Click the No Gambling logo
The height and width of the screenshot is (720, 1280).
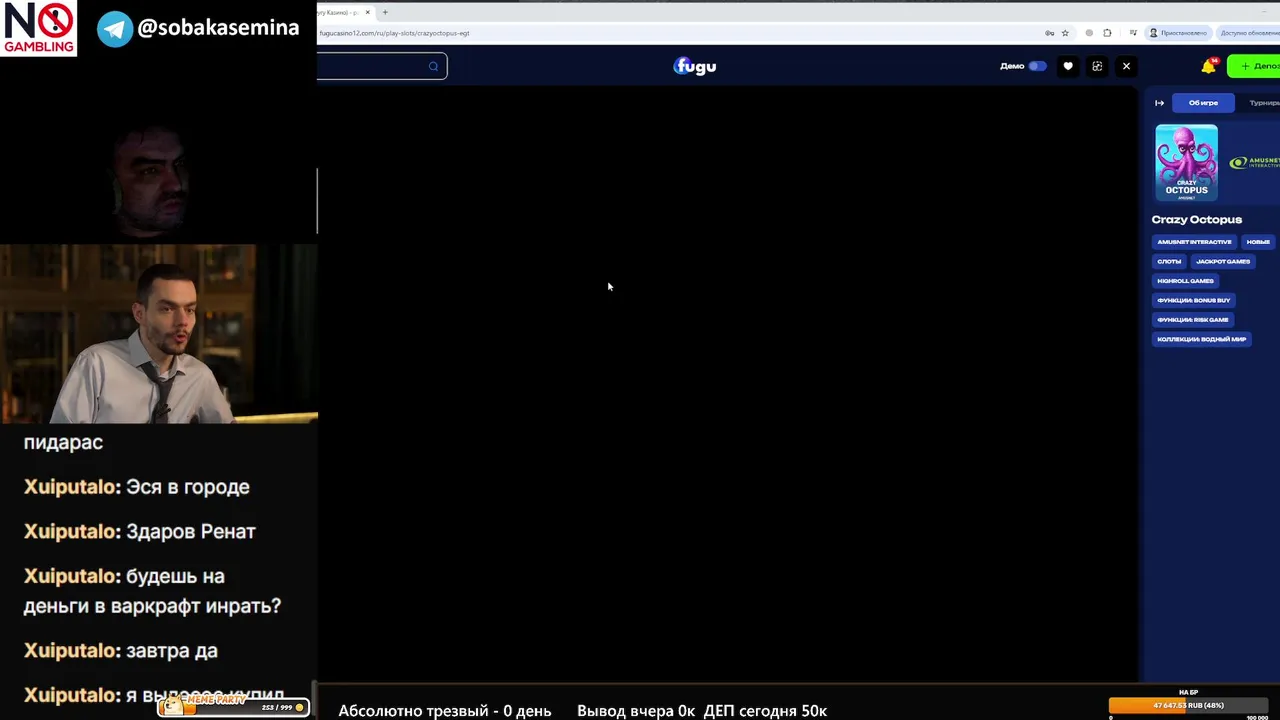(38, 28)
